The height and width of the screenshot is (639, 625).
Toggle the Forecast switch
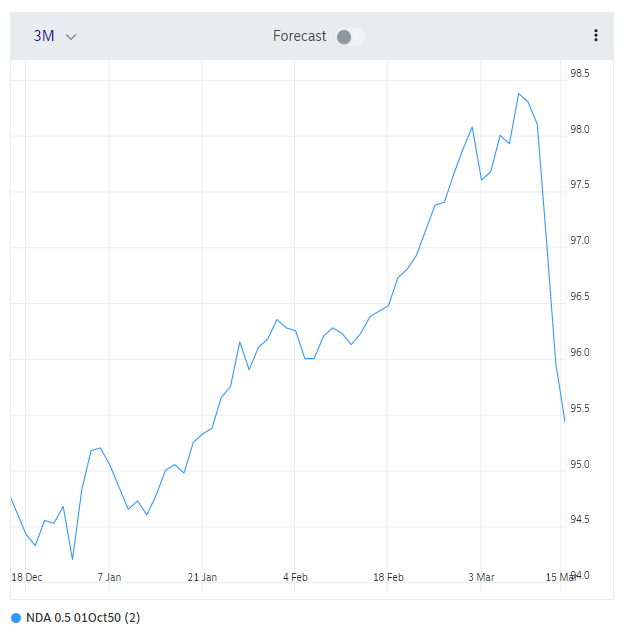[350, 37]
